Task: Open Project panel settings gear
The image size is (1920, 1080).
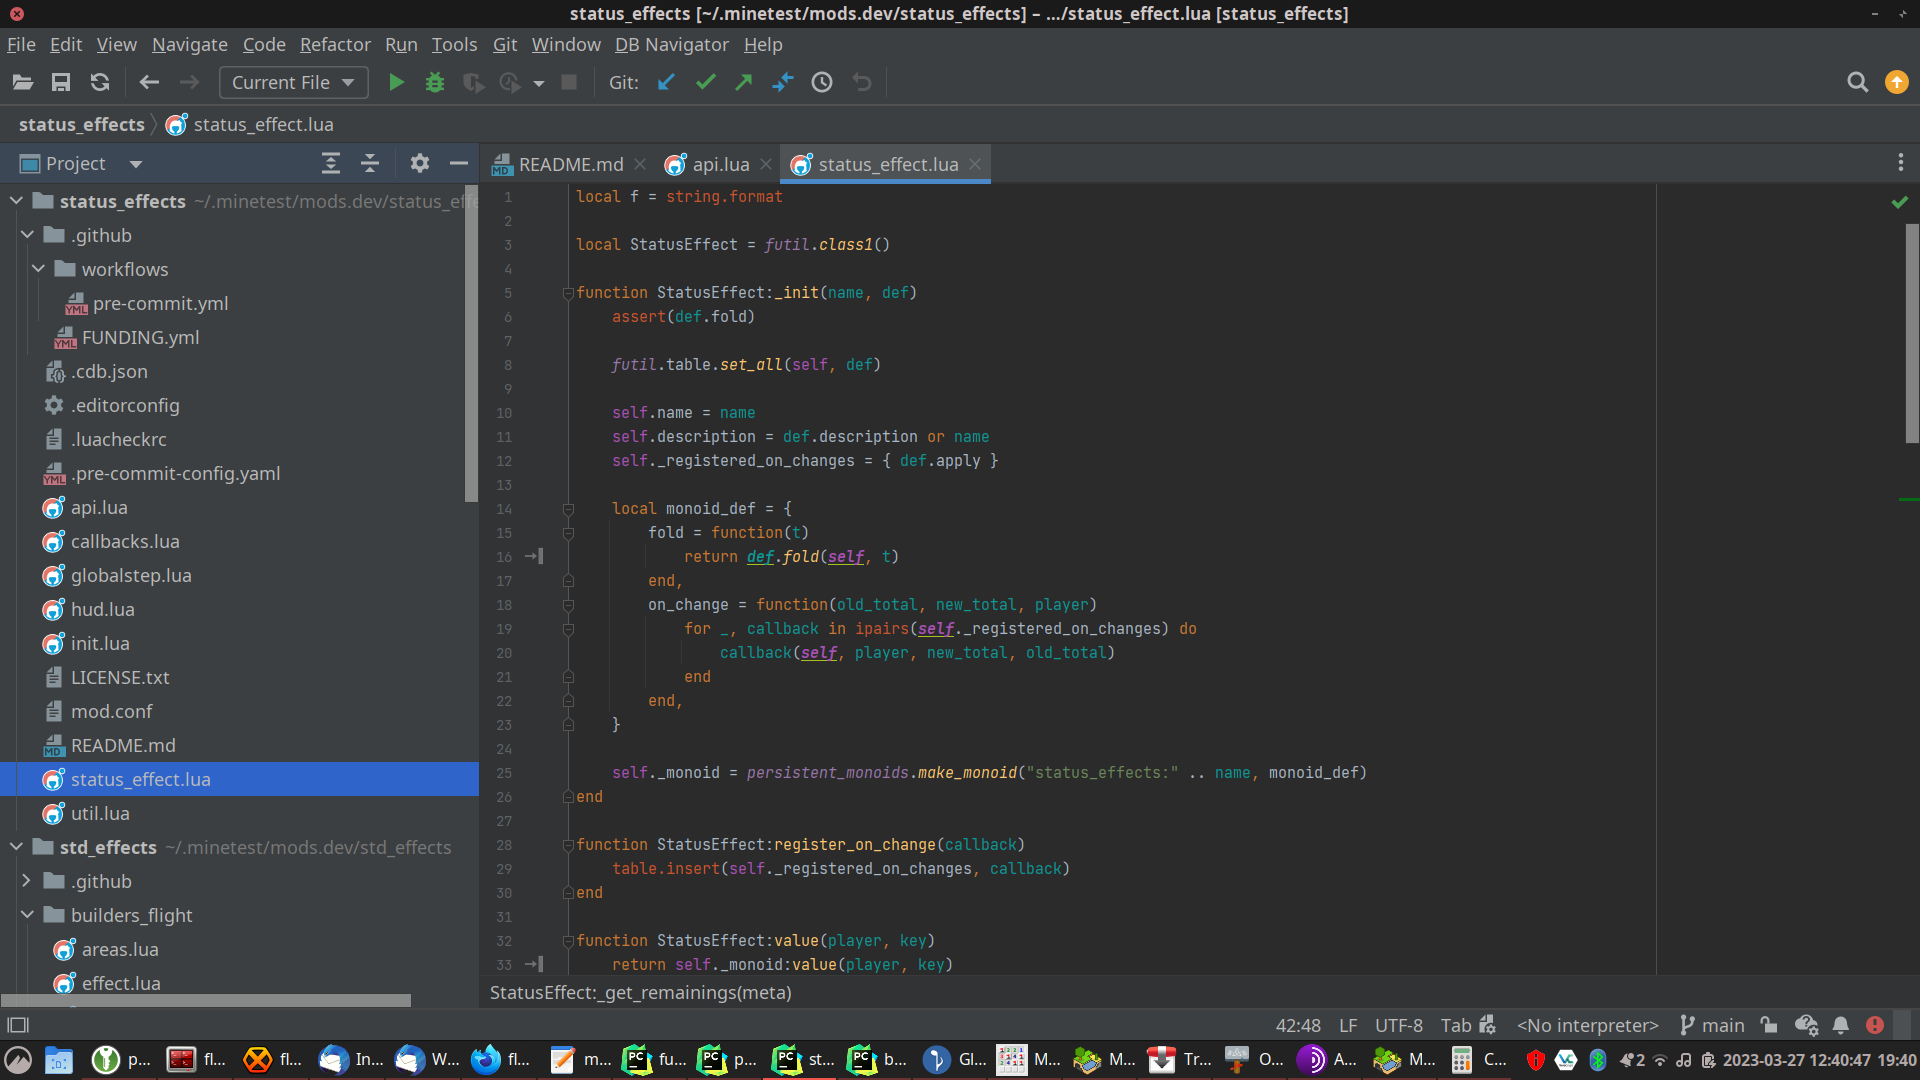Action: coord(419,164)
